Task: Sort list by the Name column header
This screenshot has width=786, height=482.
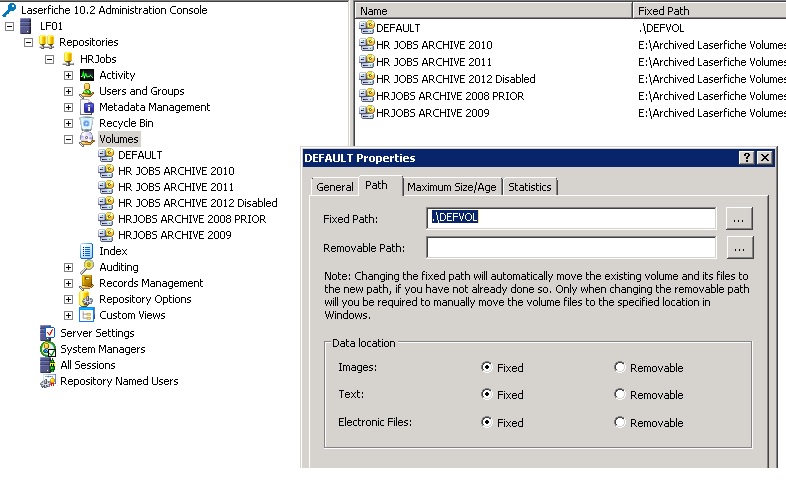Action: pos(493,11)
